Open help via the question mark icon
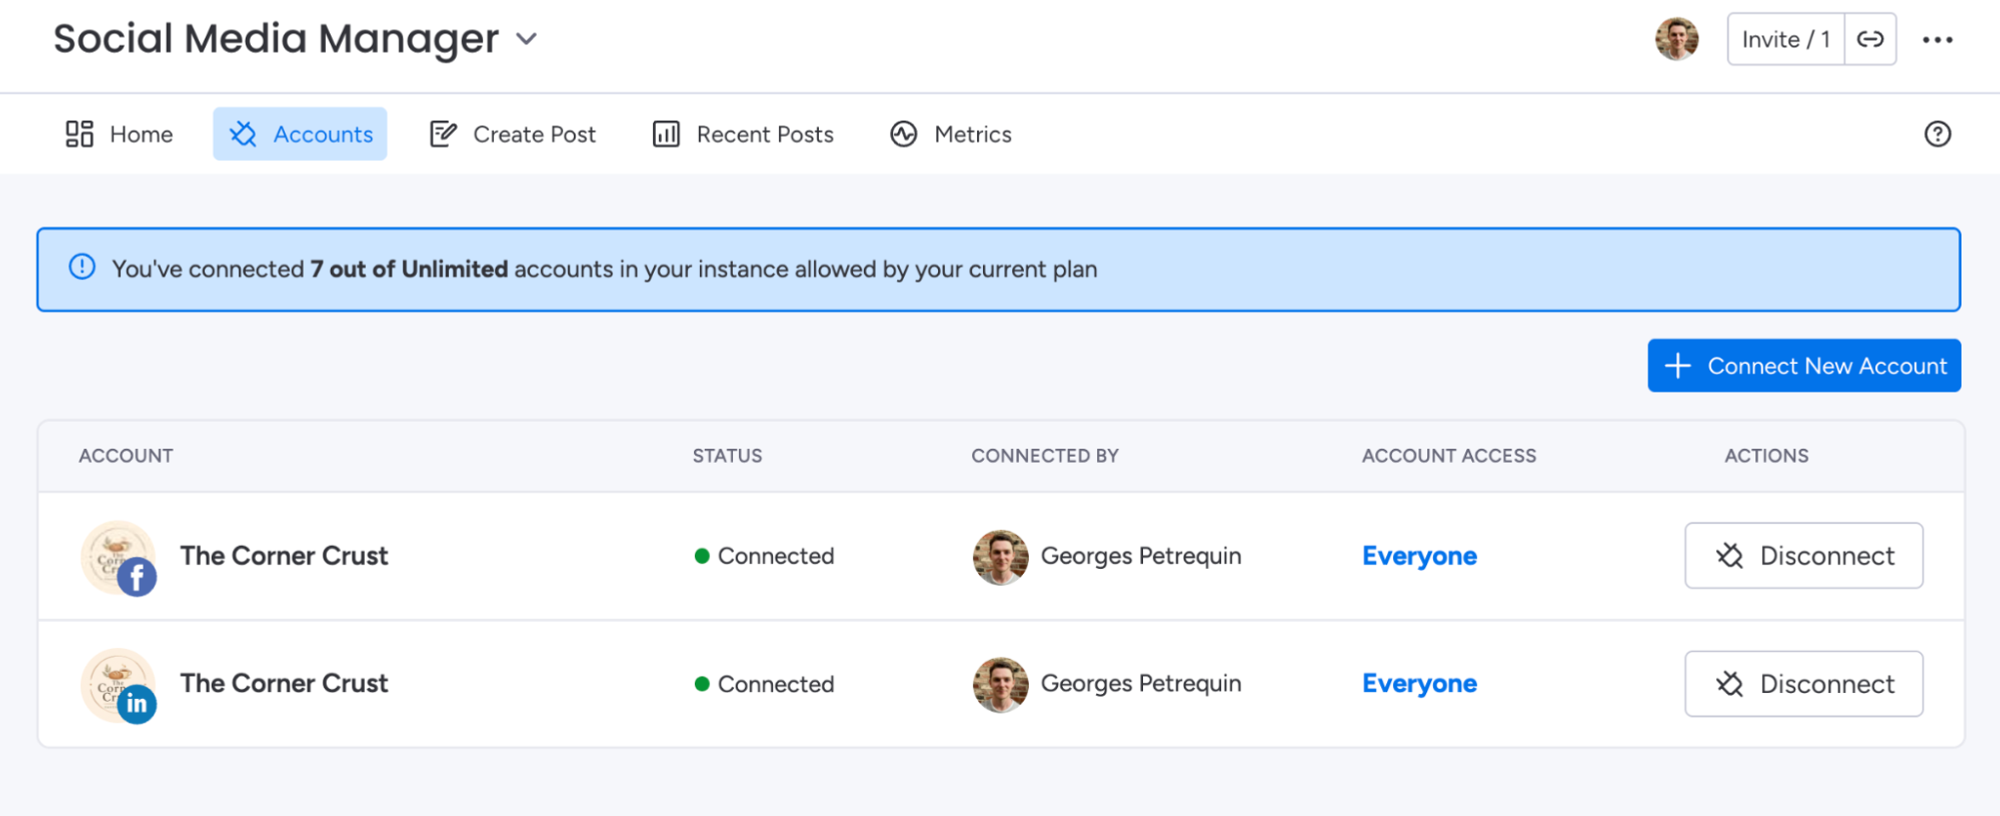This screenshot has height=816, width=2000. tap(1937, 134)
